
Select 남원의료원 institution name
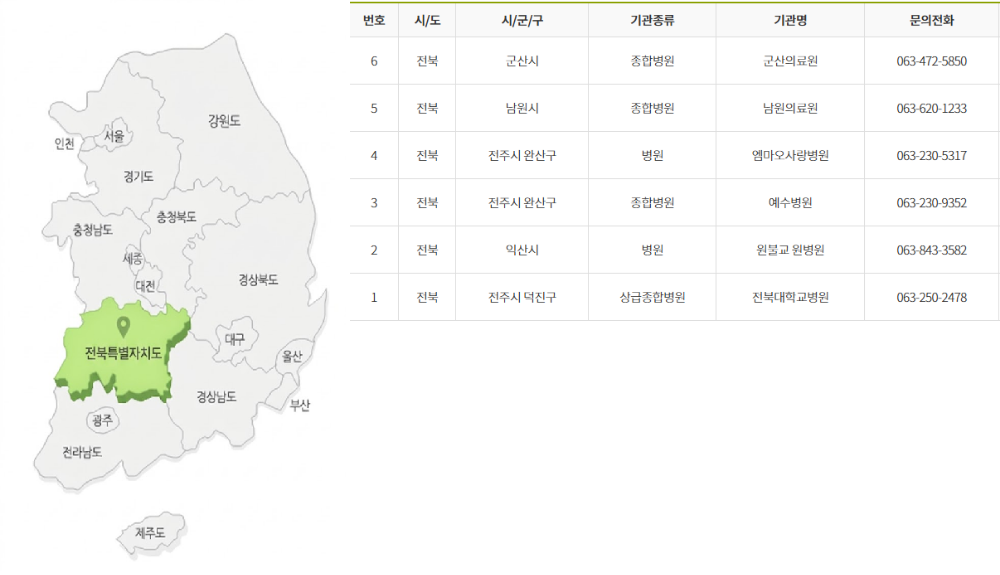[x=790, y=108]
